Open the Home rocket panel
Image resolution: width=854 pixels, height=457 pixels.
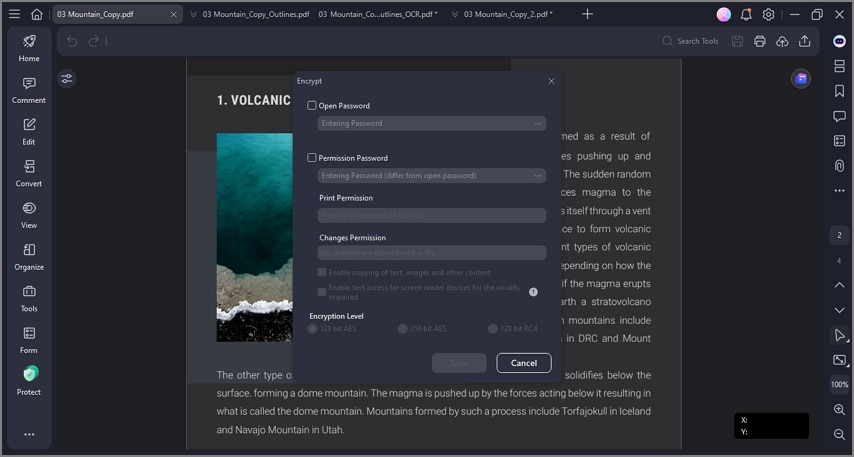[x=29, y=48]
